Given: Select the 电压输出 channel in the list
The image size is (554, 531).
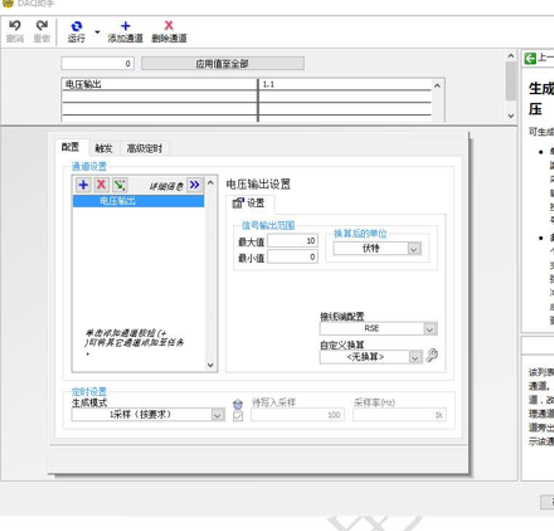Looking at the screenshot, I should [138, 201].
